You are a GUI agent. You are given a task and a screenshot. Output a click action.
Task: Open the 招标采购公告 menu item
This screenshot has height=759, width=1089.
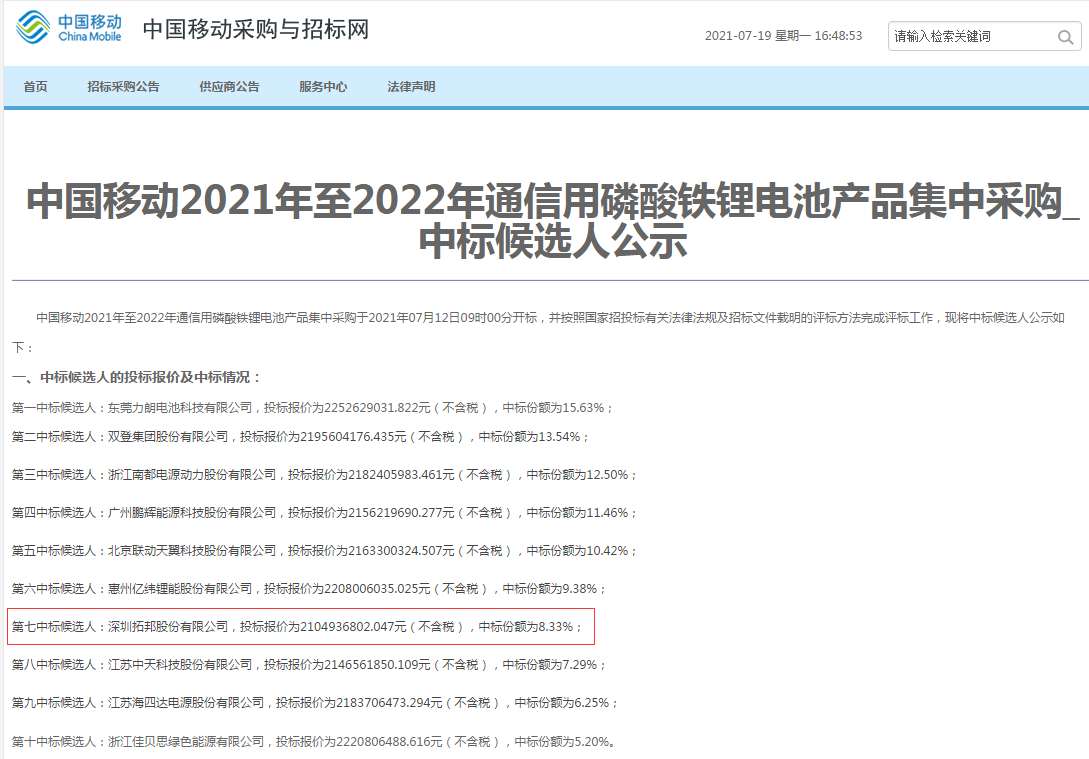click(123, 87)
